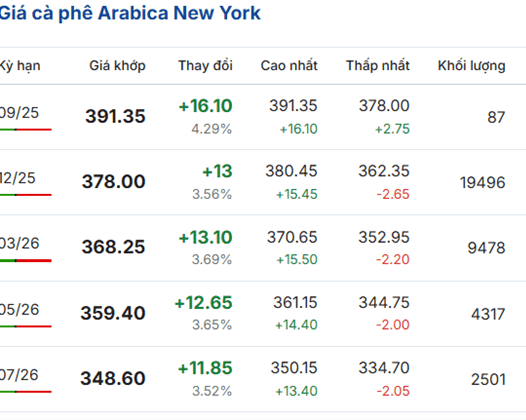526x420 pixels.
Task: Click the highest price 350.15
Action: 294,368
